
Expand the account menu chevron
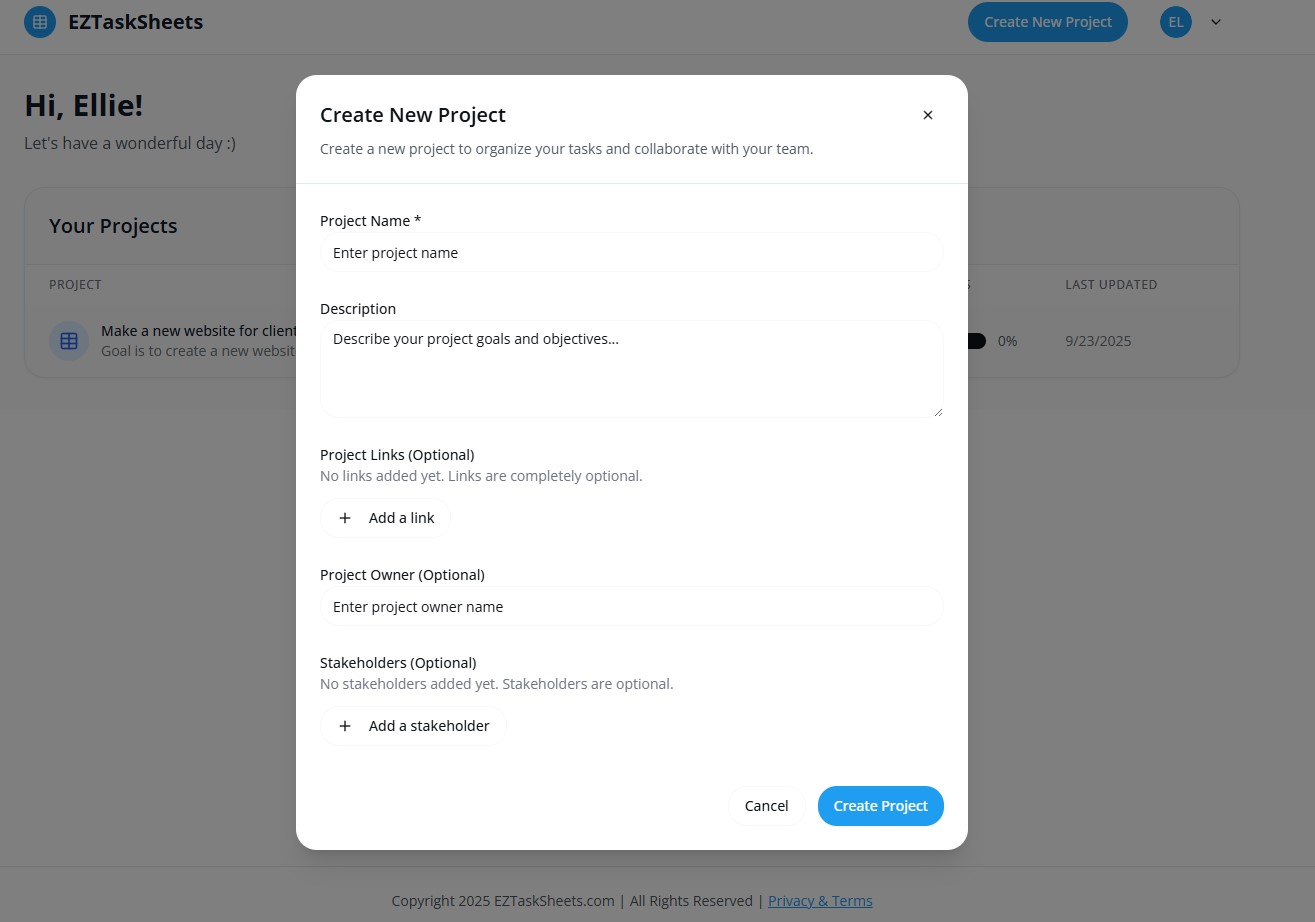click(1216, 22)
